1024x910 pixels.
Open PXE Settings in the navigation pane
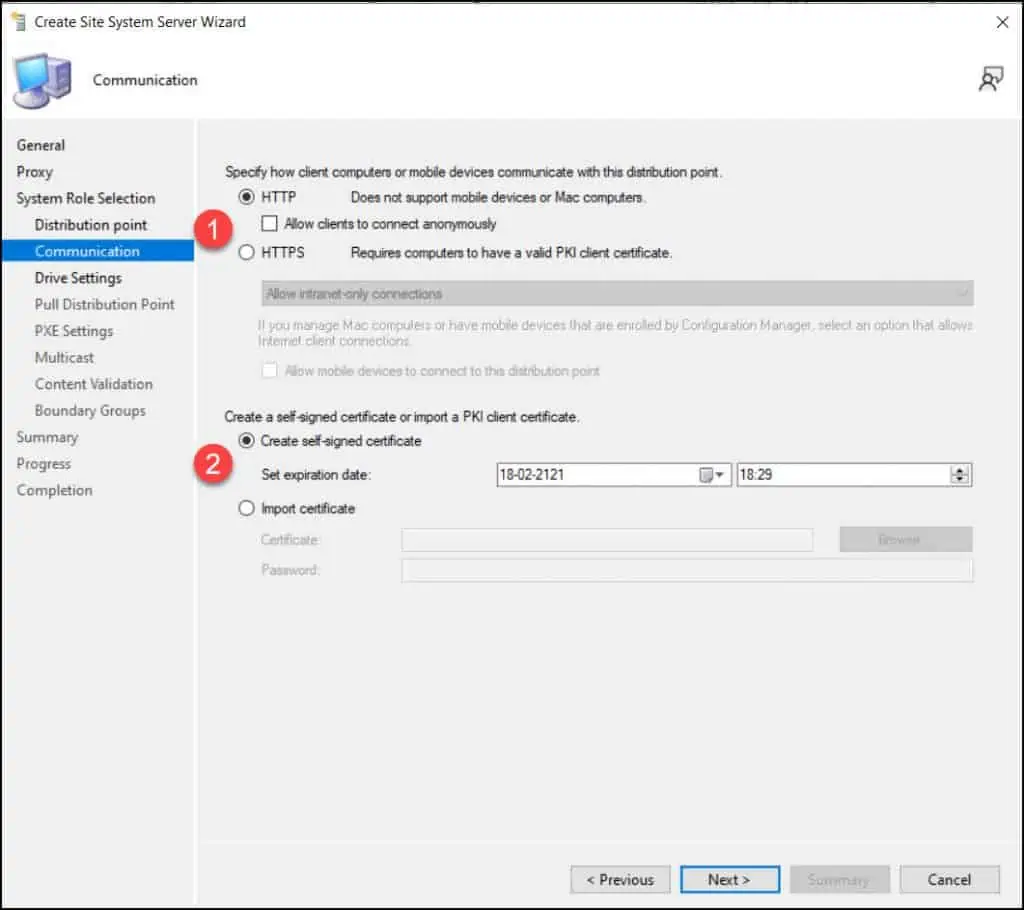click(74, 331)
